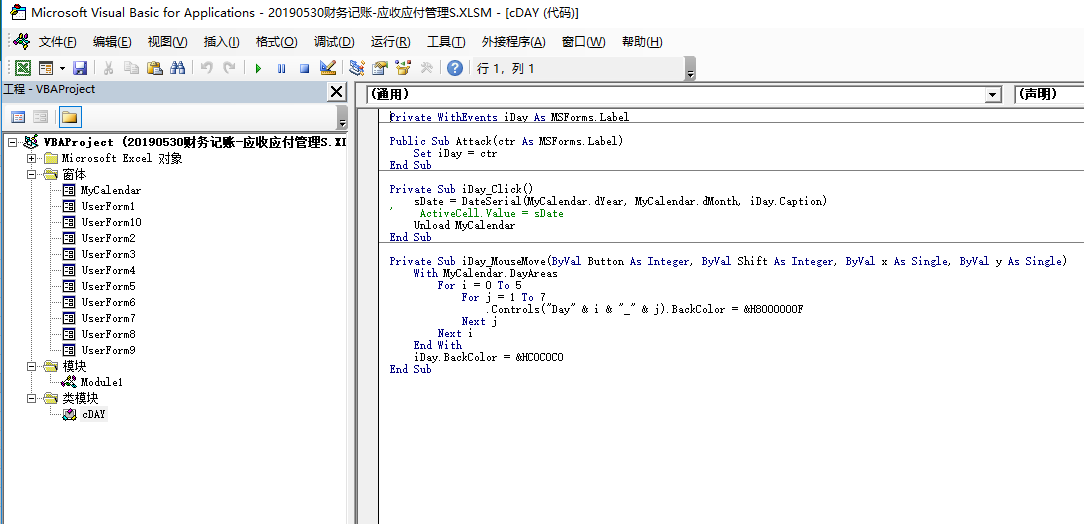Open the 格式(O) menu
The height and width of the screenshot is (524, 1084).
tap(277, 42)
